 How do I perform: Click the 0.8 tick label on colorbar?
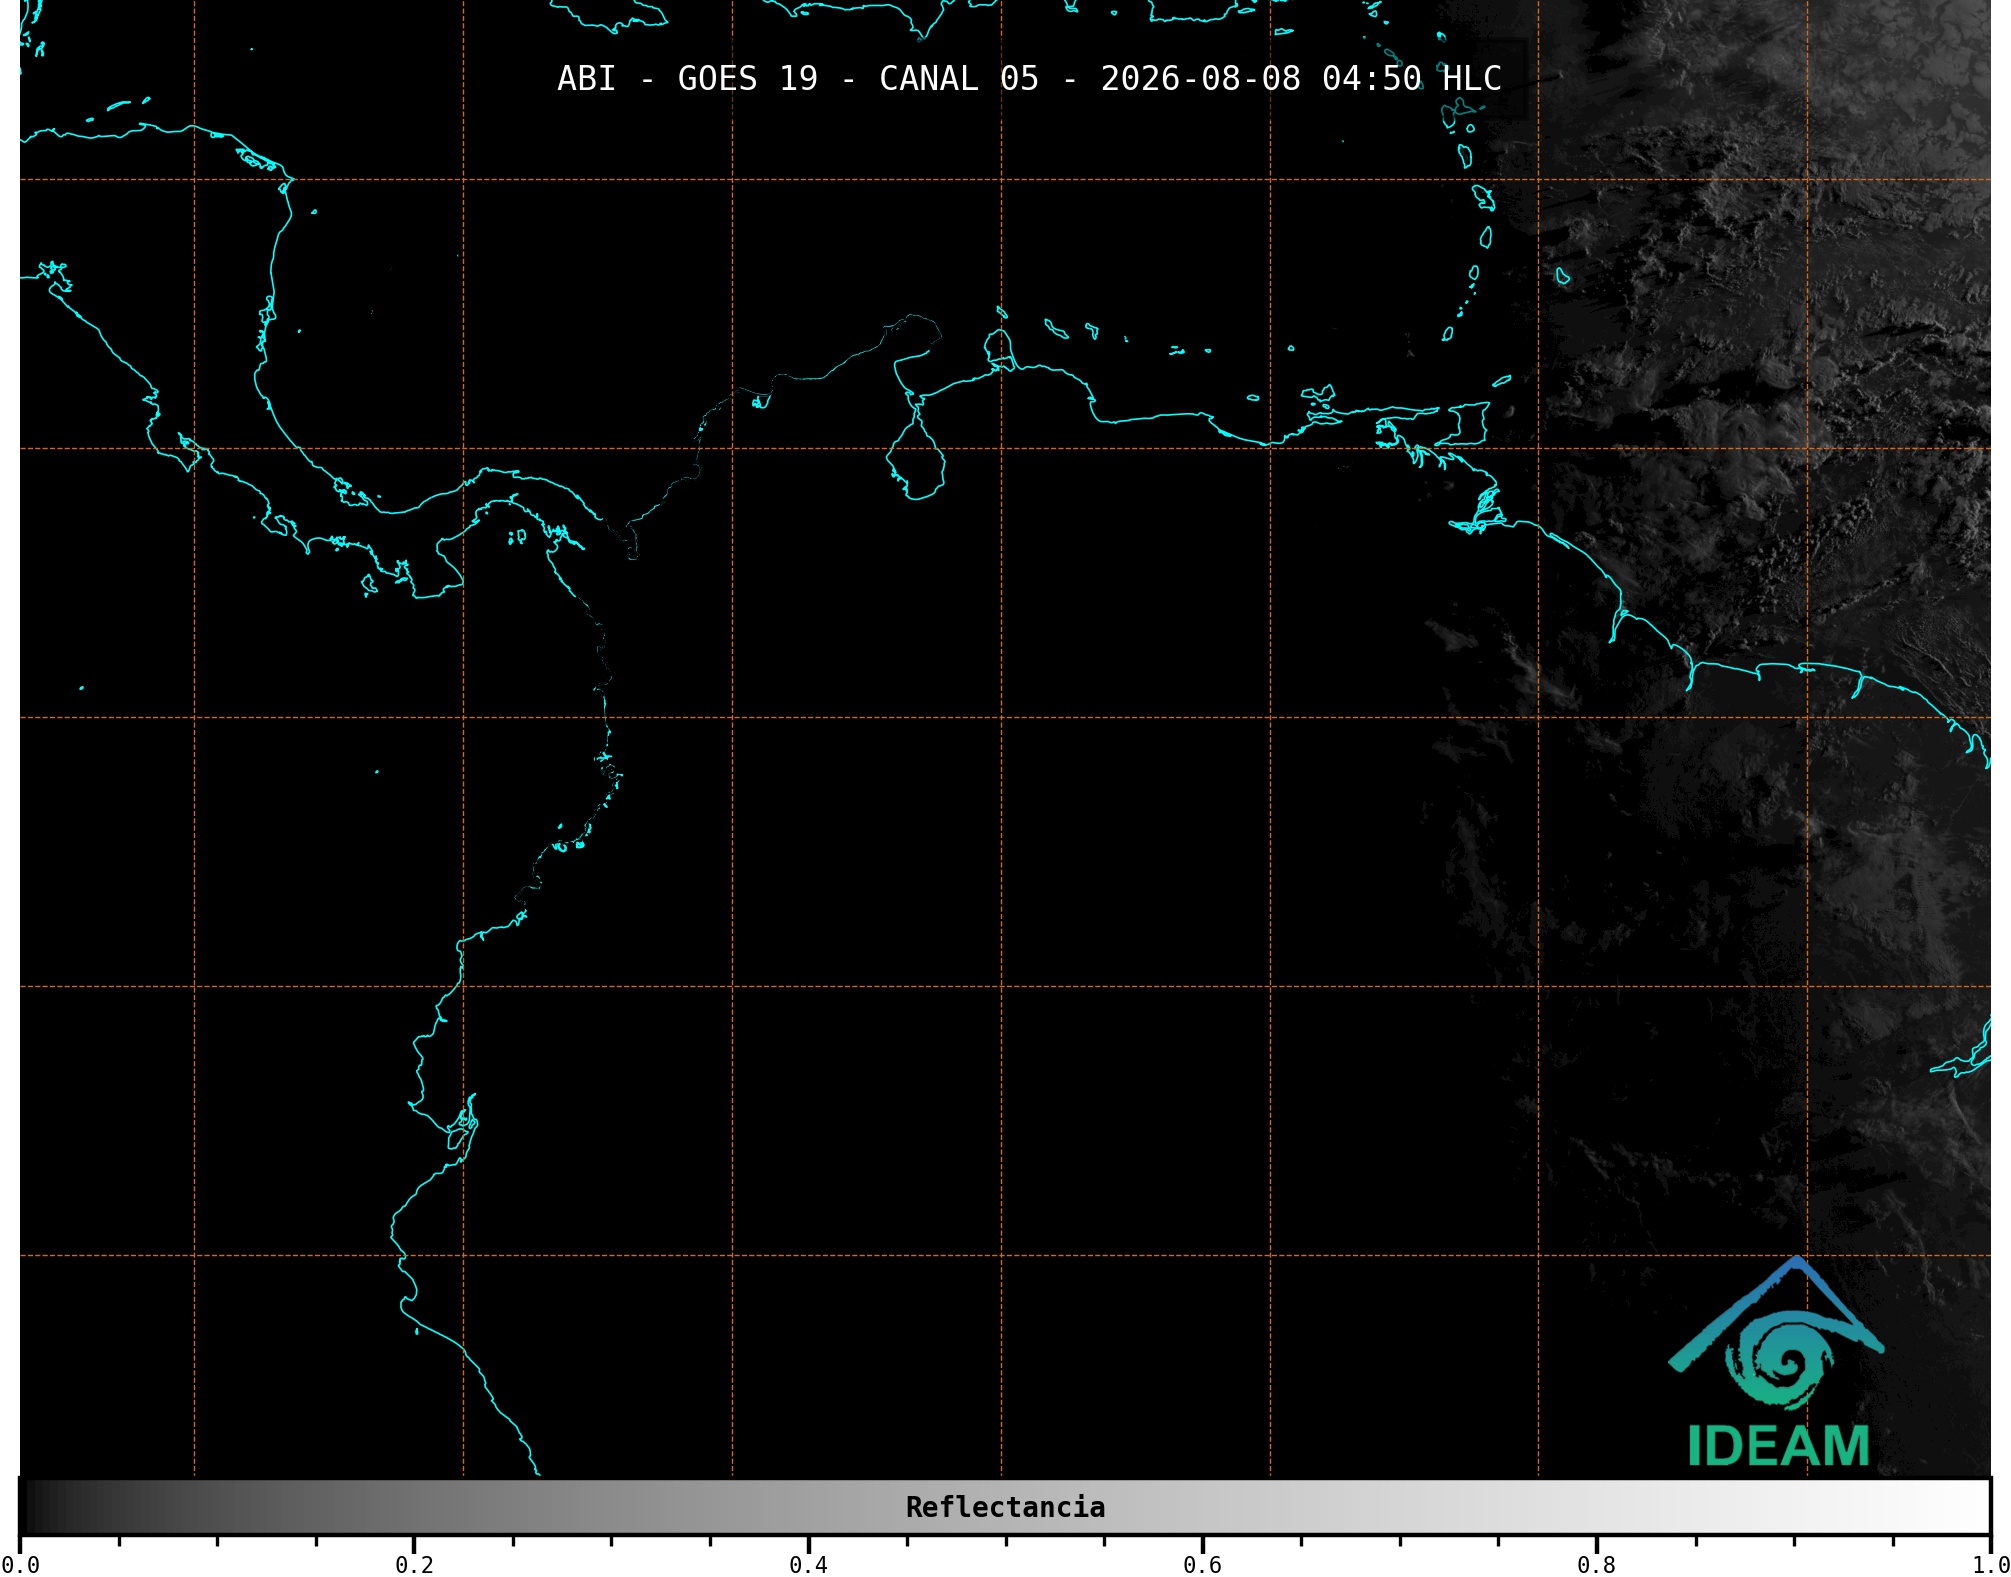(x=1596, y=1564)
